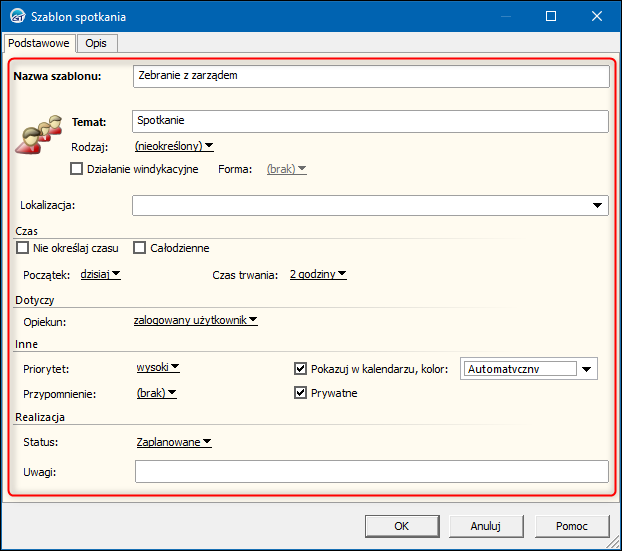Click the "Czas" section header
The image size is (622, 551).
pyautogui.click(x=27, y=231)
